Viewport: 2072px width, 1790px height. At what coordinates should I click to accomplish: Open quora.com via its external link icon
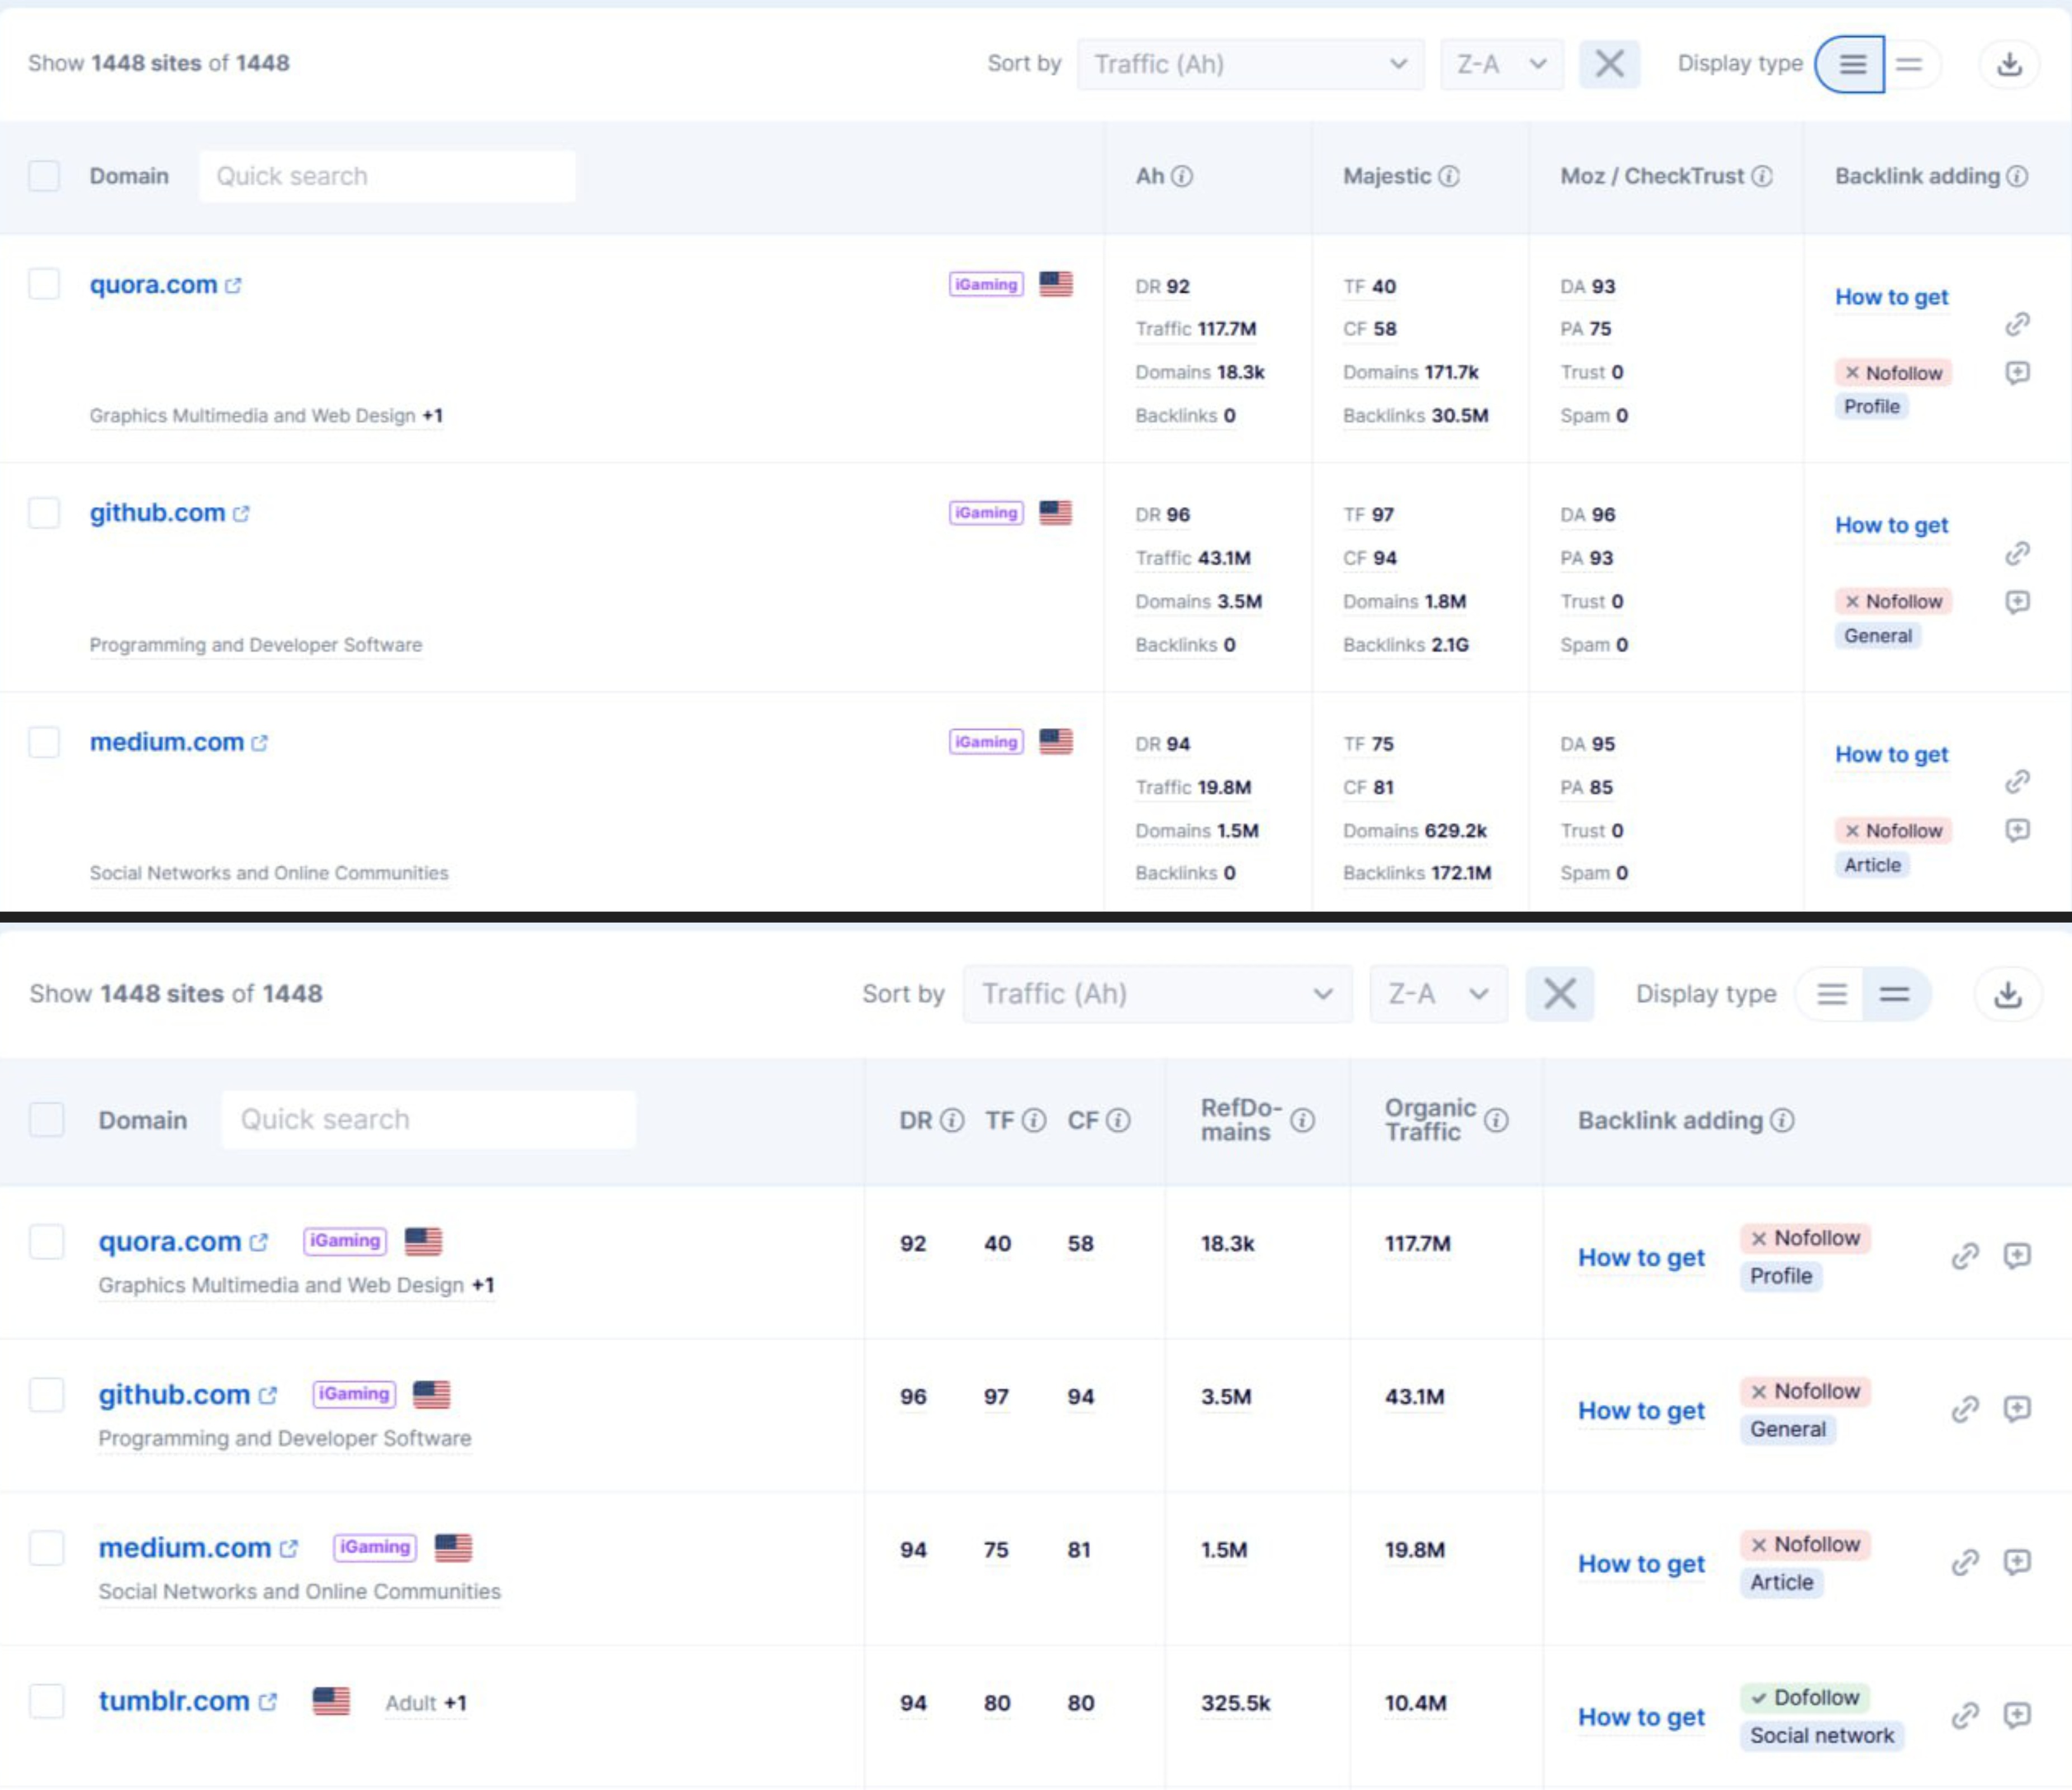click(233, 285)
